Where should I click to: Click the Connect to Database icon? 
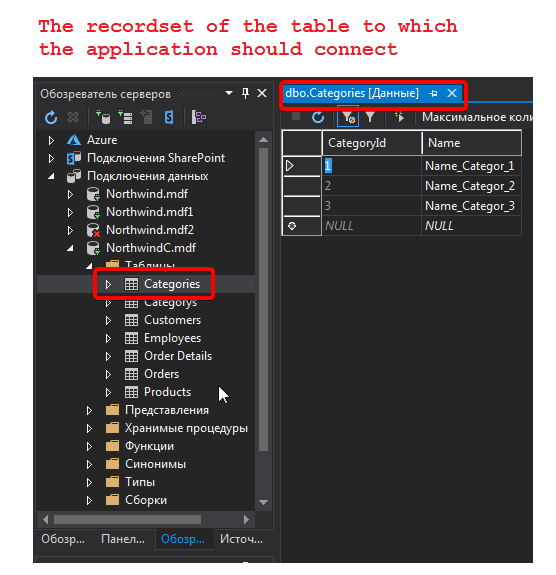tap(103, 117)
